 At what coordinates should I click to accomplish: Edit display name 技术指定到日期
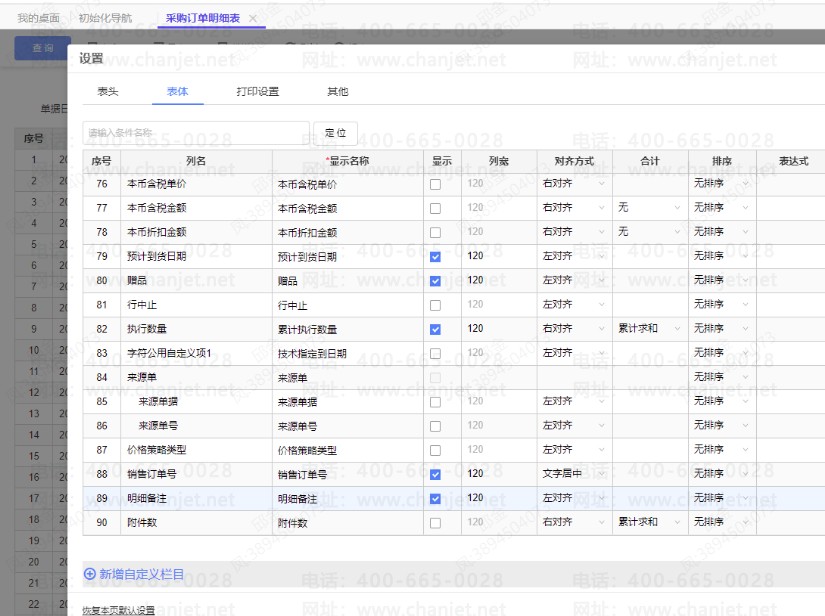click(347, 353)
